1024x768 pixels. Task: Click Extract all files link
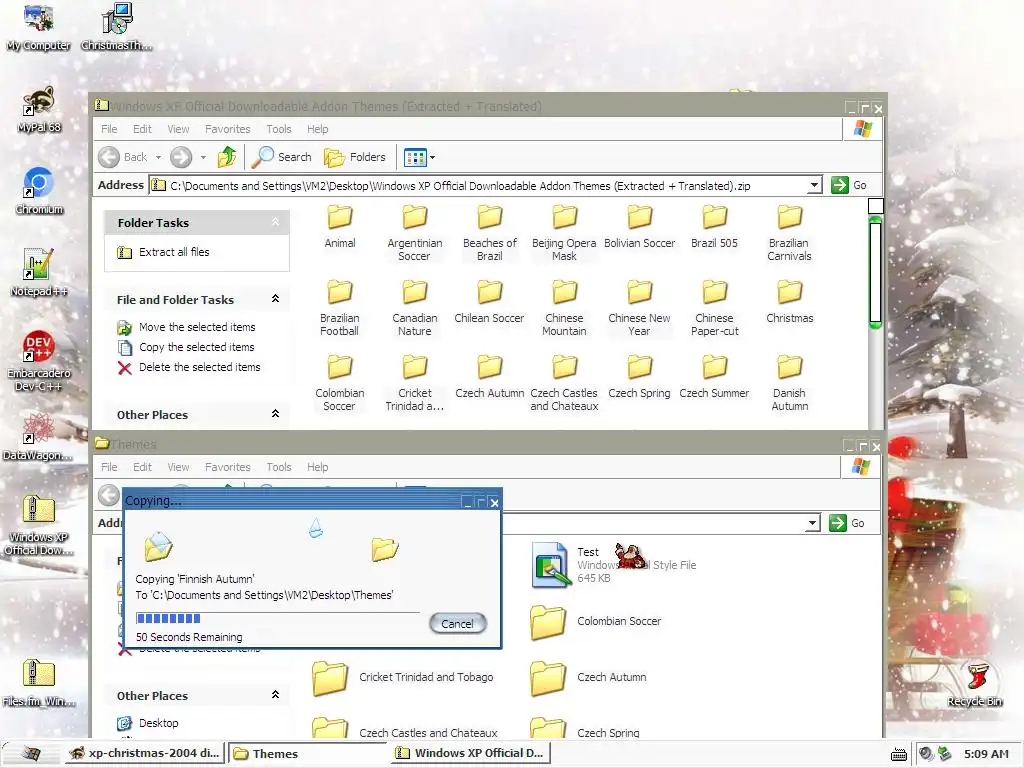[x=174, y=252]
